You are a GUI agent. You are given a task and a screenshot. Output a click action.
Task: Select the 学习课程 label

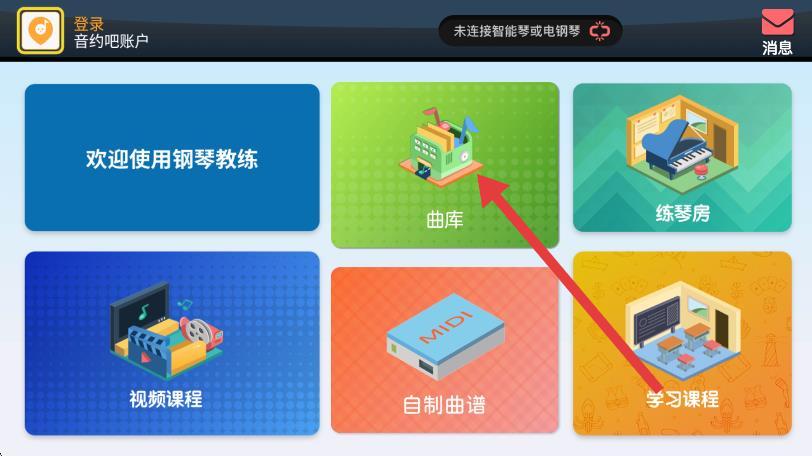point(683,399)
